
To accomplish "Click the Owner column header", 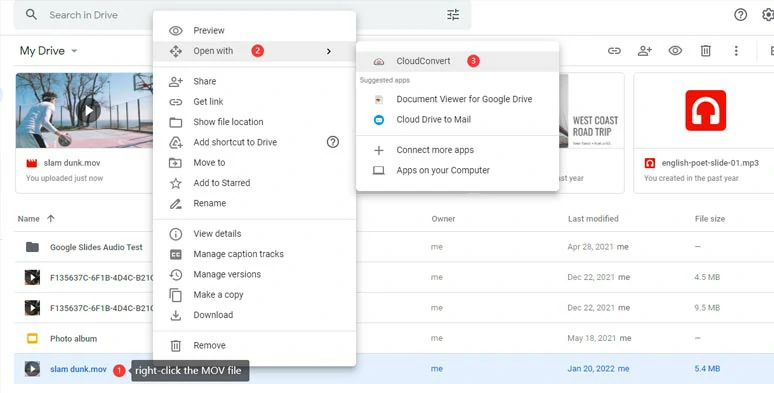I will point(443,219).
